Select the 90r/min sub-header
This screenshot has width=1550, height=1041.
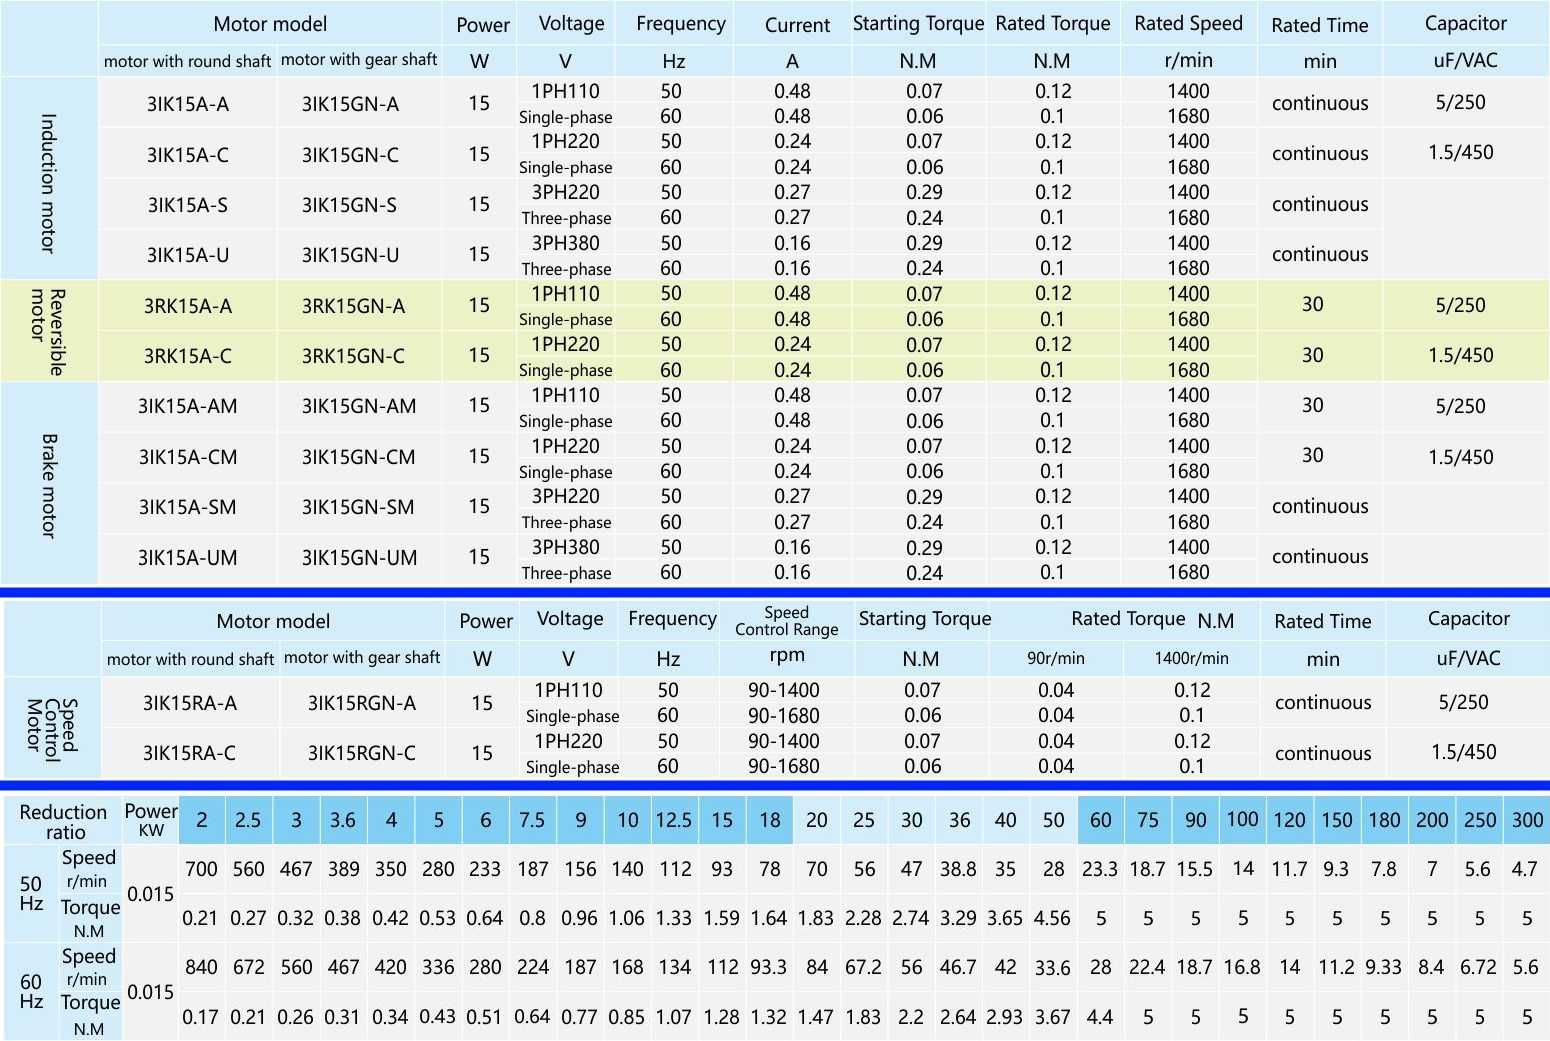[1056, 658]
